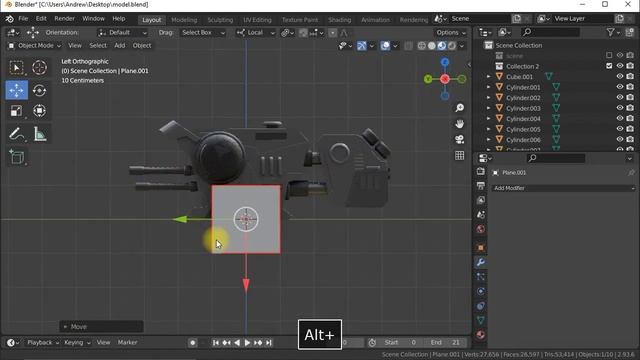
Task: Open the outliner filter funnel icon
Action: [x=611, y=32]
